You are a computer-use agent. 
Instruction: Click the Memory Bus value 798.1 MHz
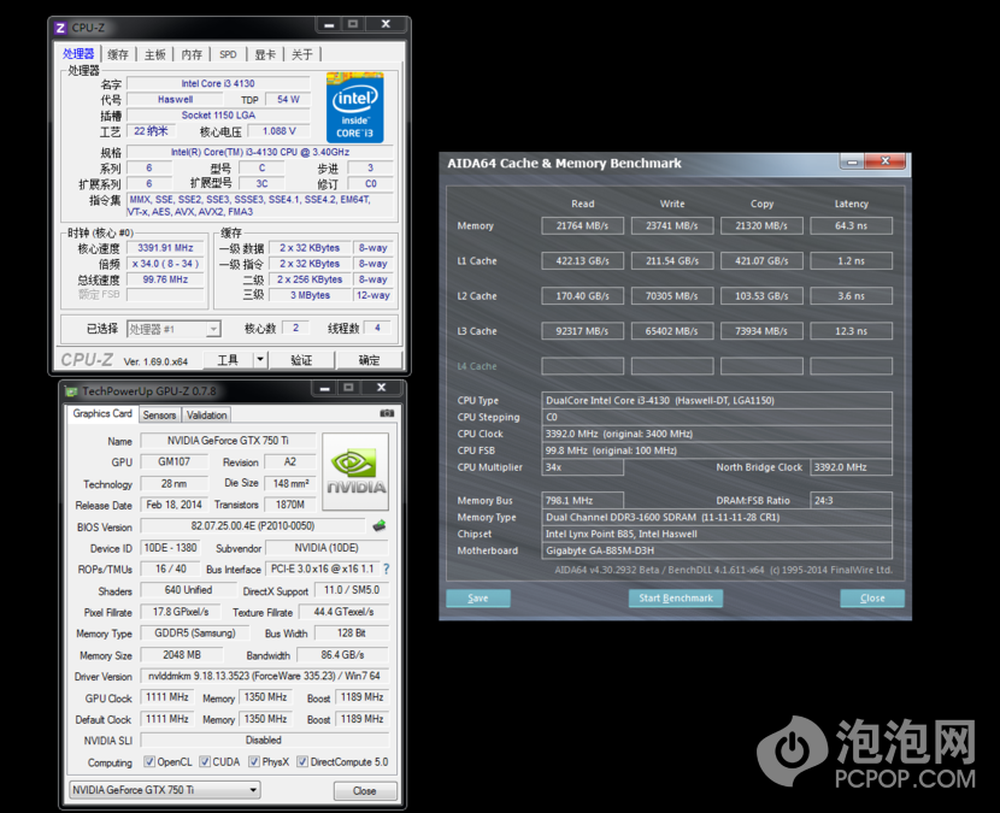(x=582, y=501)
